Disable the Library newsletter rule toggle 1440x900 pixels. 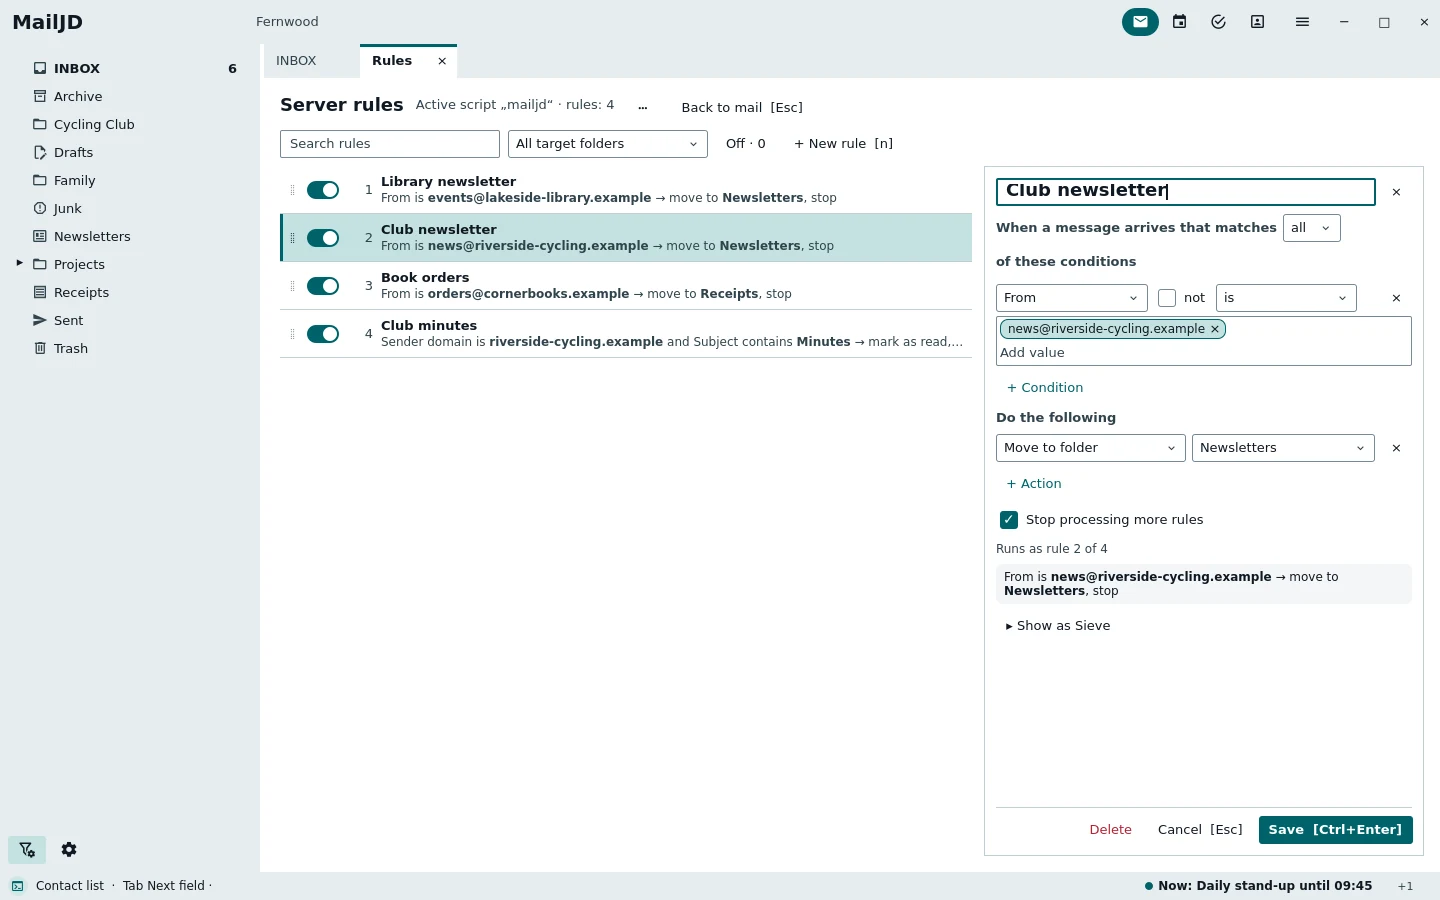[323, 190]
